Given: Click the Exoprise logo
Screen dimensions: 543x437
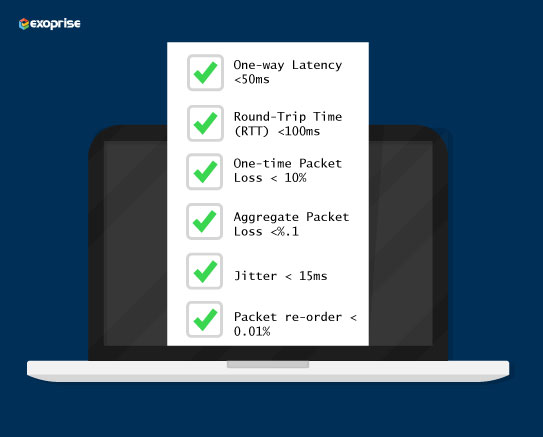Looking at the screenshot, I should (50, 24).
